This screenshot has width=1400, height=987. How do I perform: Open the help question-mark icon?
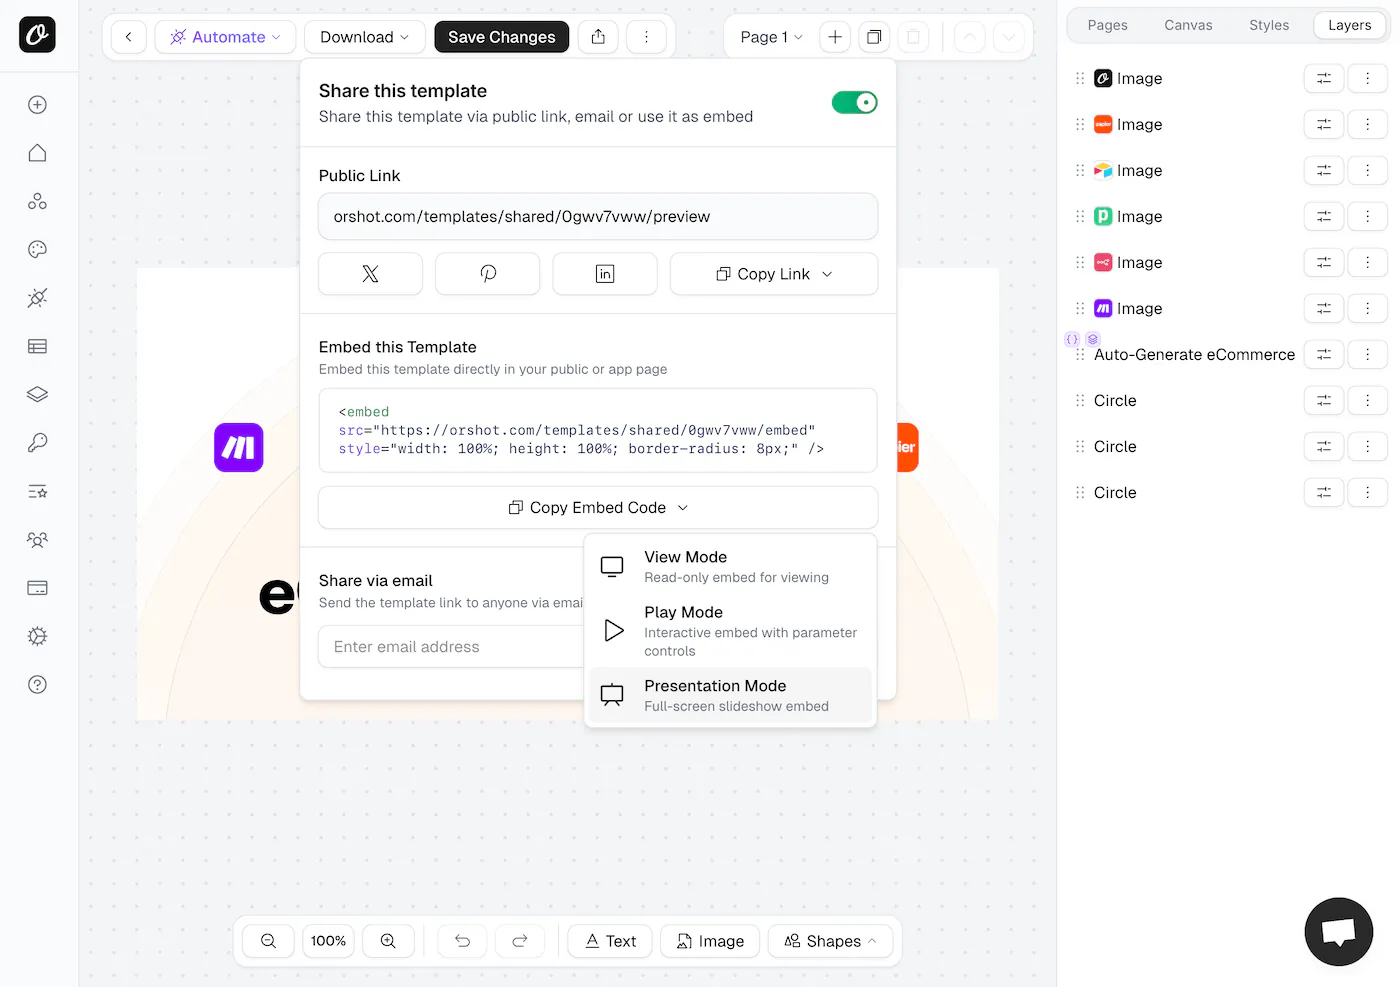[37, 684]
